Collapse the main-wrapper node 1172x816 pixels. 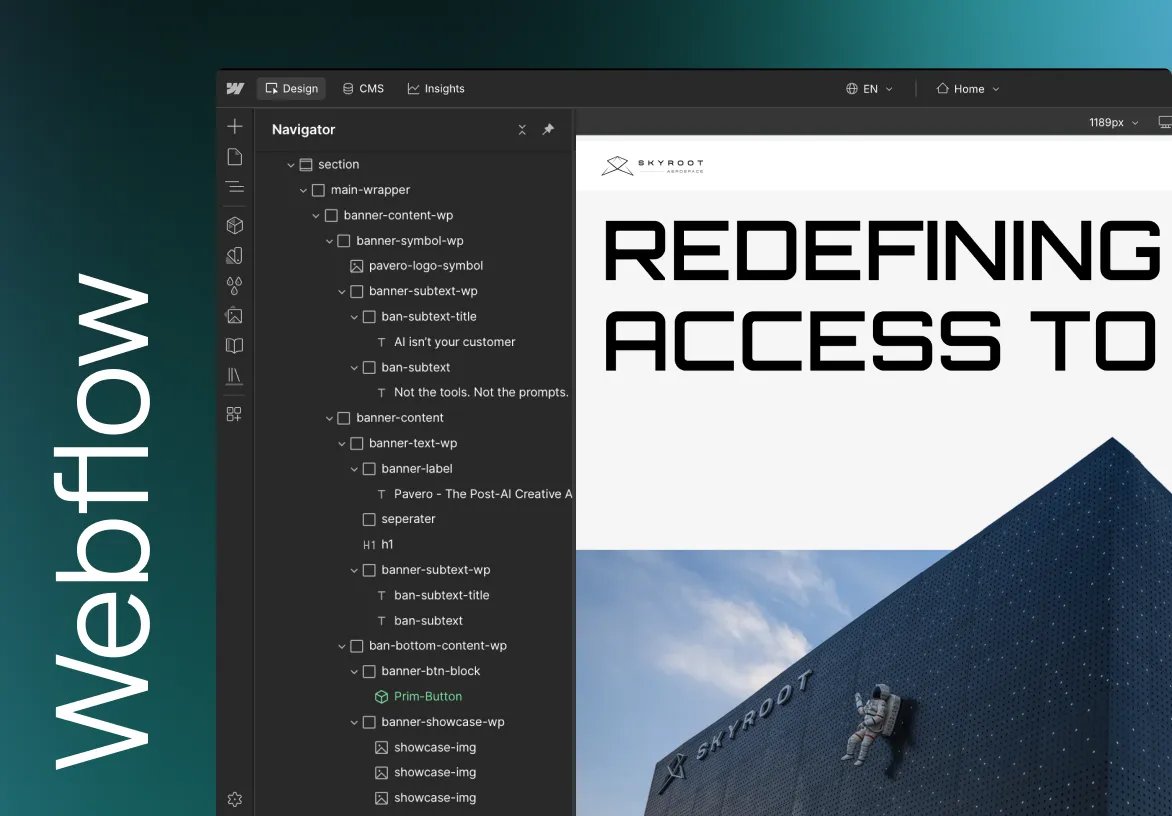pyautogui.click(x=303, y=191)
